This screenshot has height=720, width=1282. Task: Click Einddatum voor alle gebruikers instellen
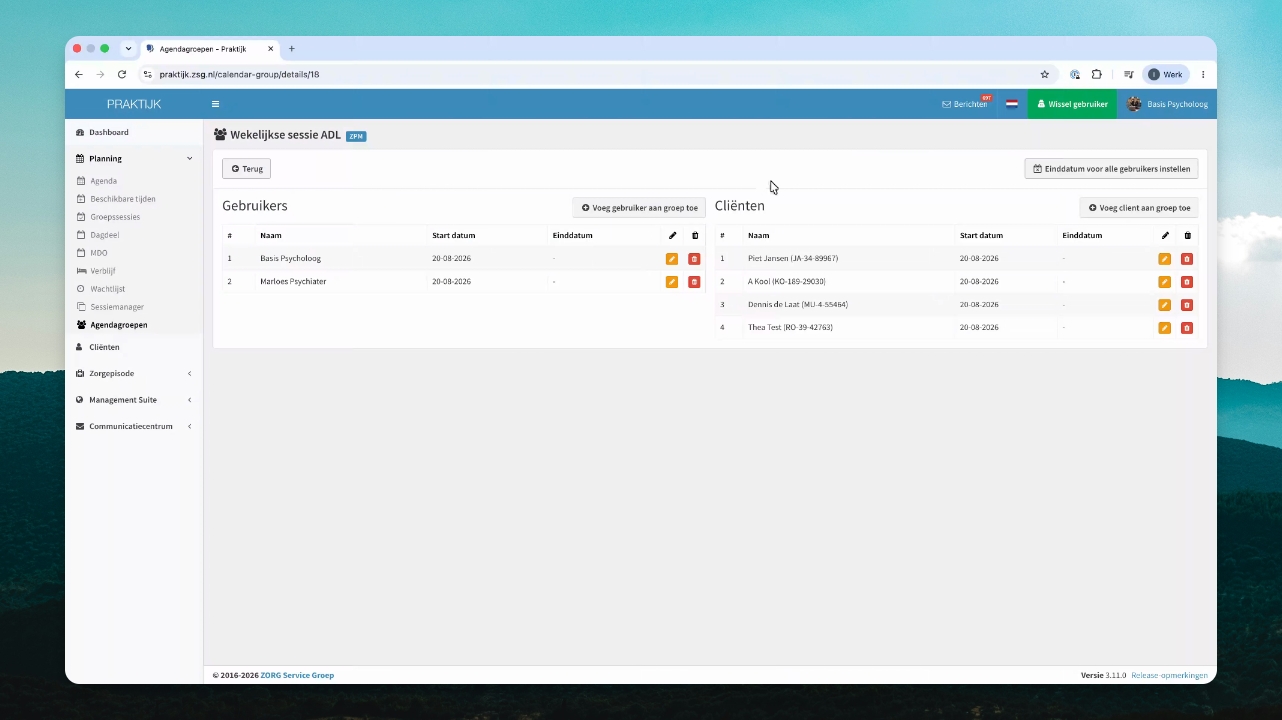[1111, 169]
